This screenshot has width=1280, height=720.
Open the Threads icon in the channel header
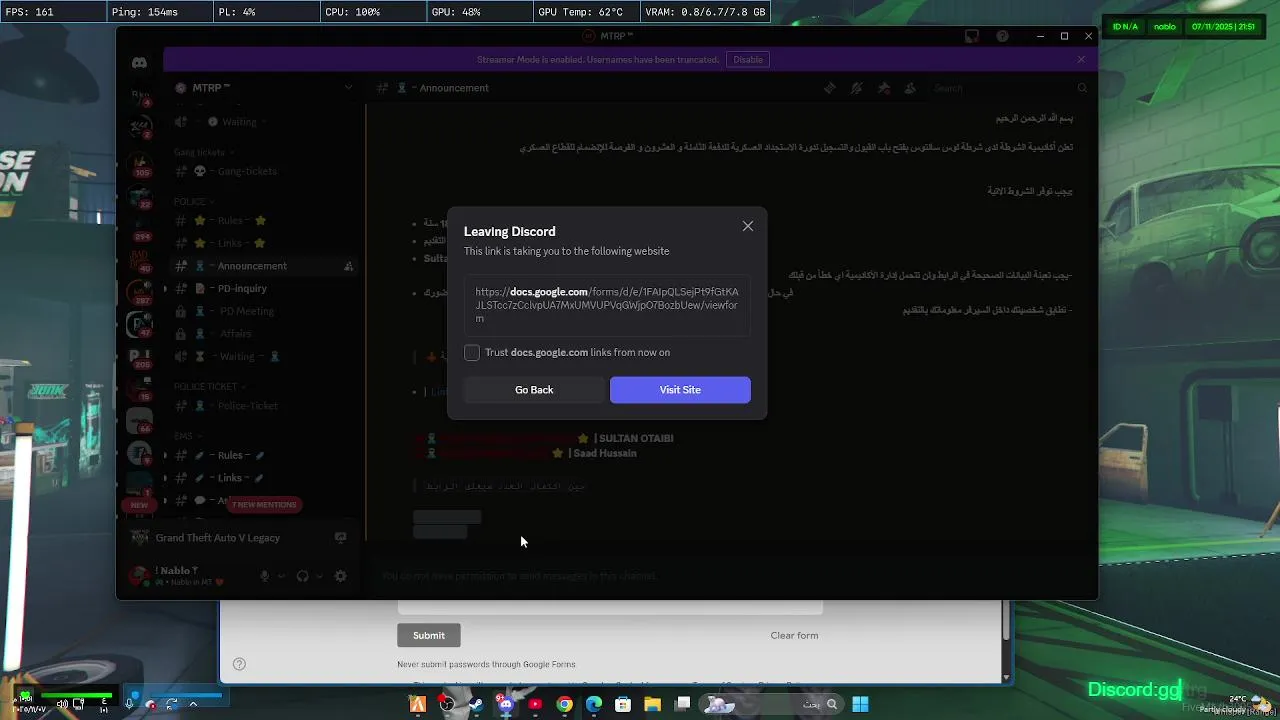830,88
